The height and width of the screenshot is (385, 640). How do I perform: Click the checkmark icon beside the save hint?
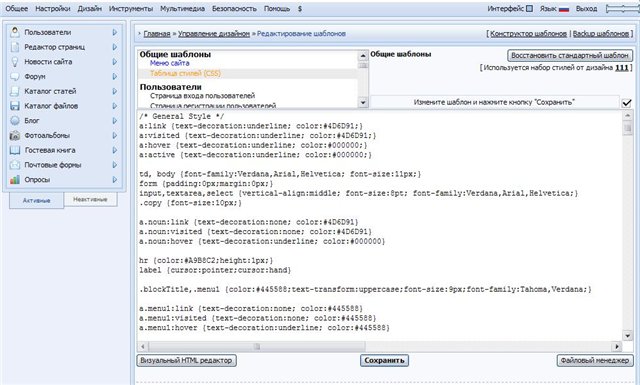(x=627, y=103)
